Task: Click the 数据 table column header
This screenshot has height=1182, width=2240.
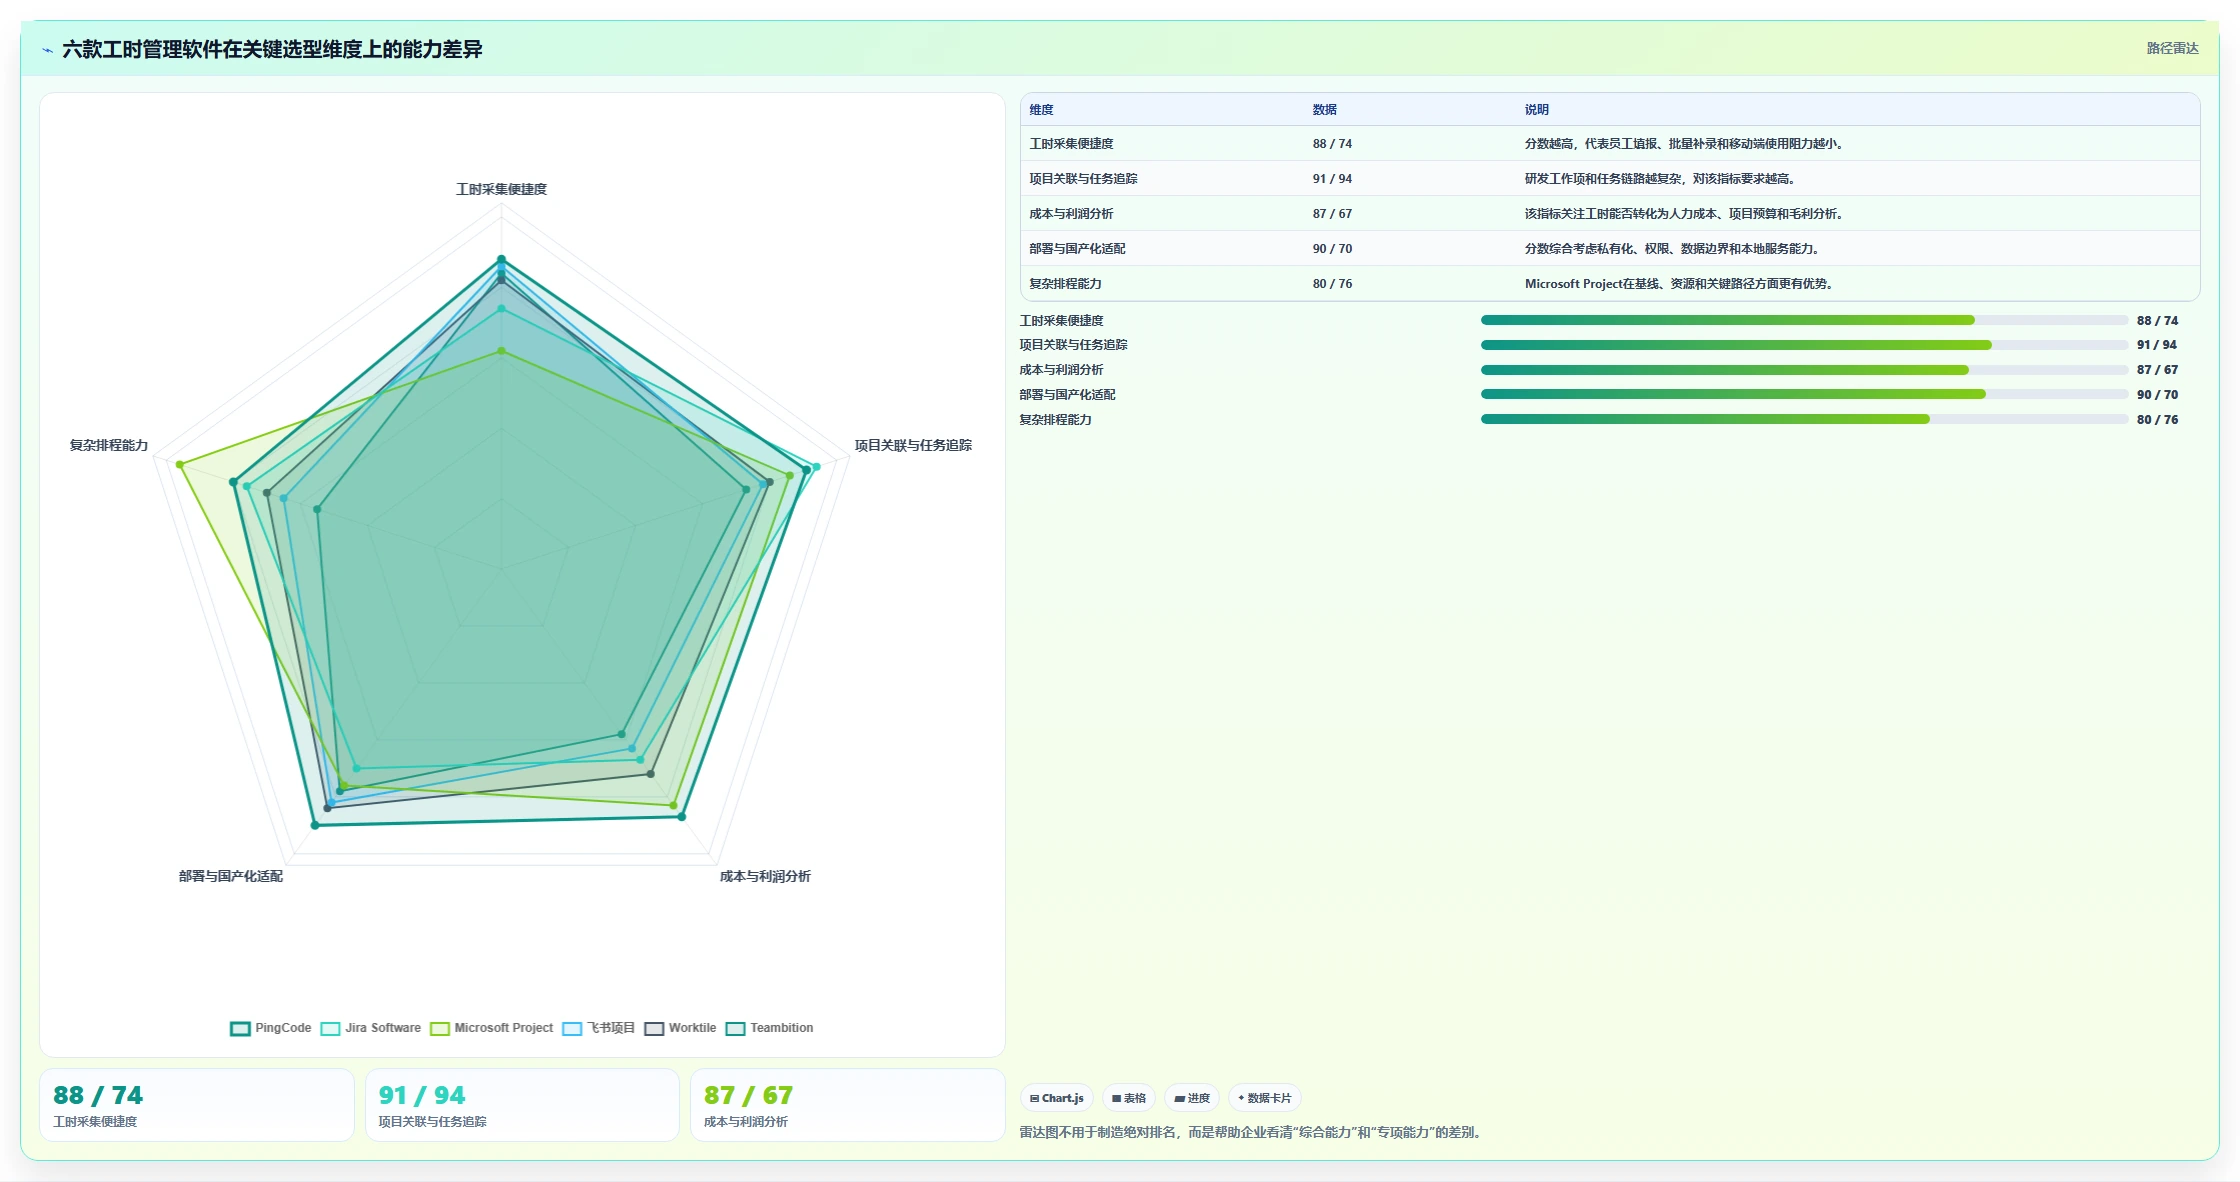Action: (x=1324, y=110)
